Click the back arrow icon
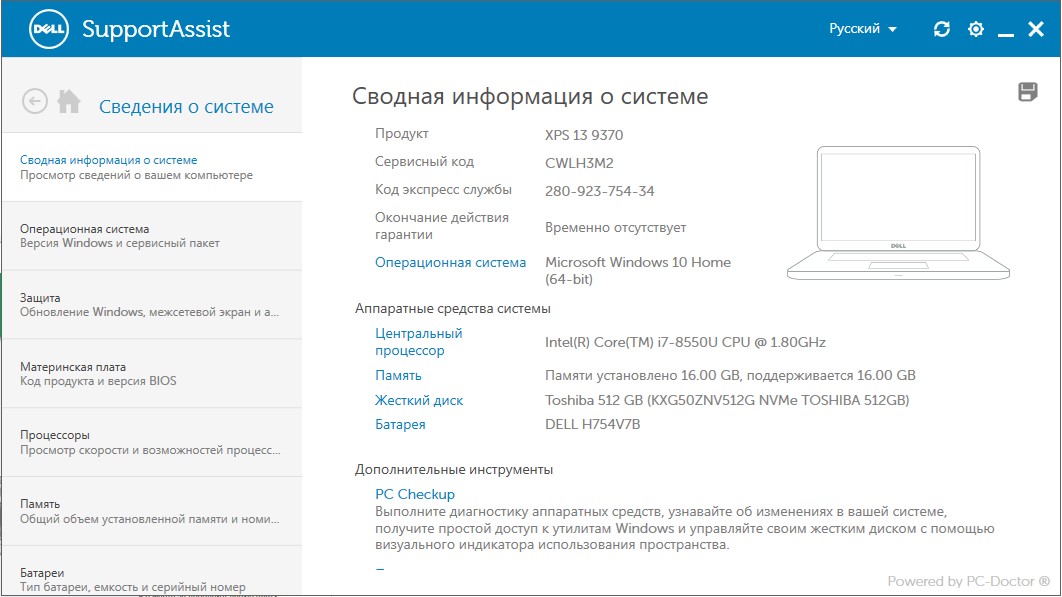 point(35,102)
